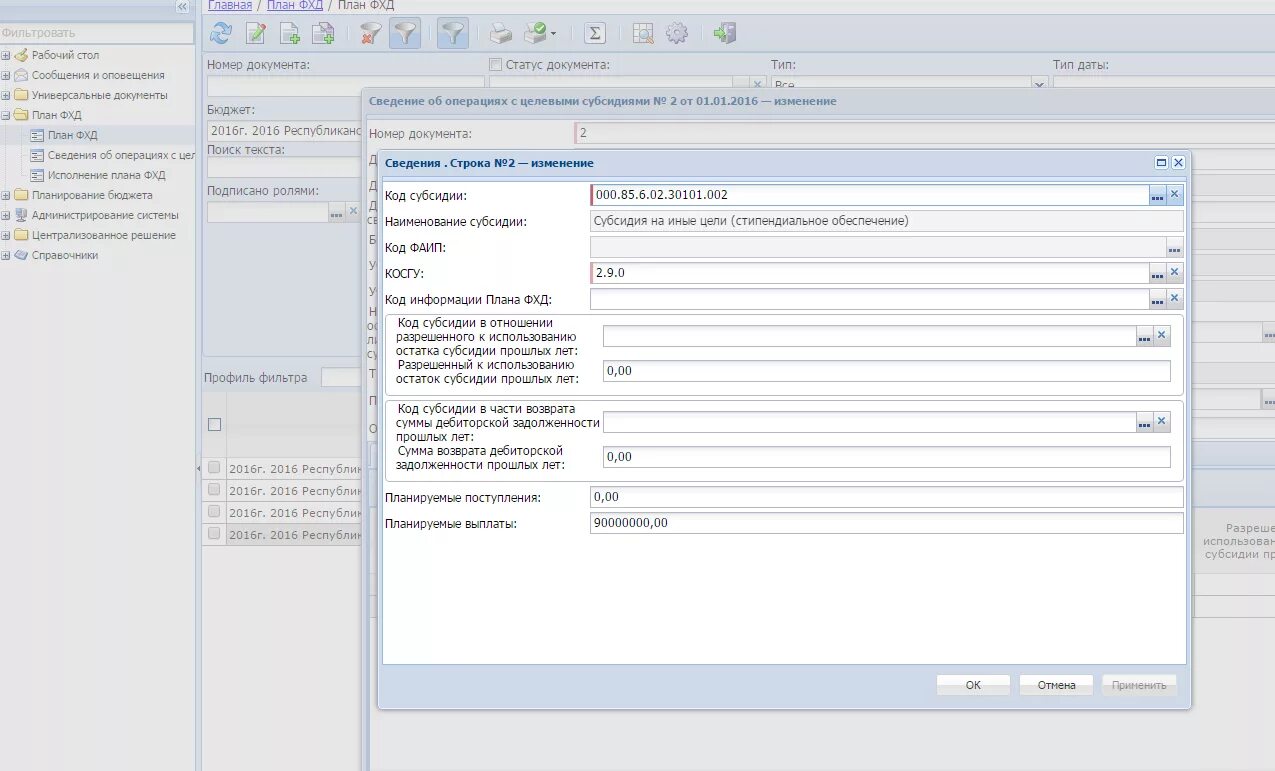1275x771 pixels.
Task: Open lookup ellipsis for Код ФАИП
Action: point(1175,248)
